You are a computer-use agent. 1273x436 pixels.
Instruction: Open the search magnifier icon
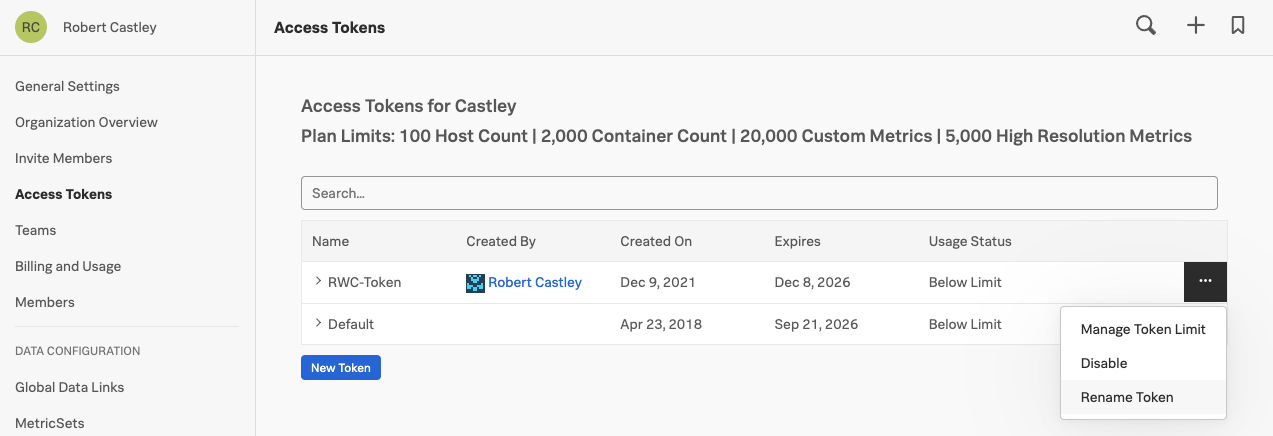pos(1146,26)
